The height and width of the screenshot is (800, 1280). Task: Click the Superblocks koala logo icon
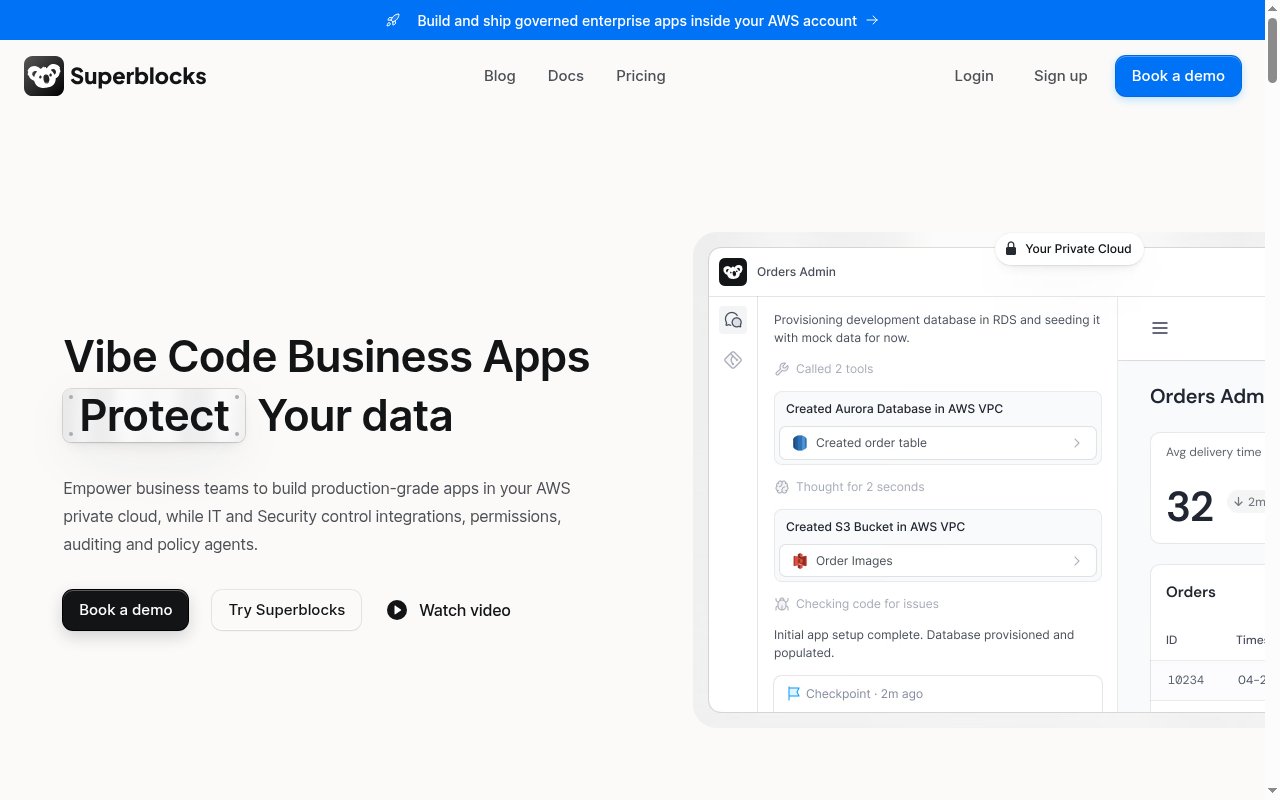(x=44, y=76)
